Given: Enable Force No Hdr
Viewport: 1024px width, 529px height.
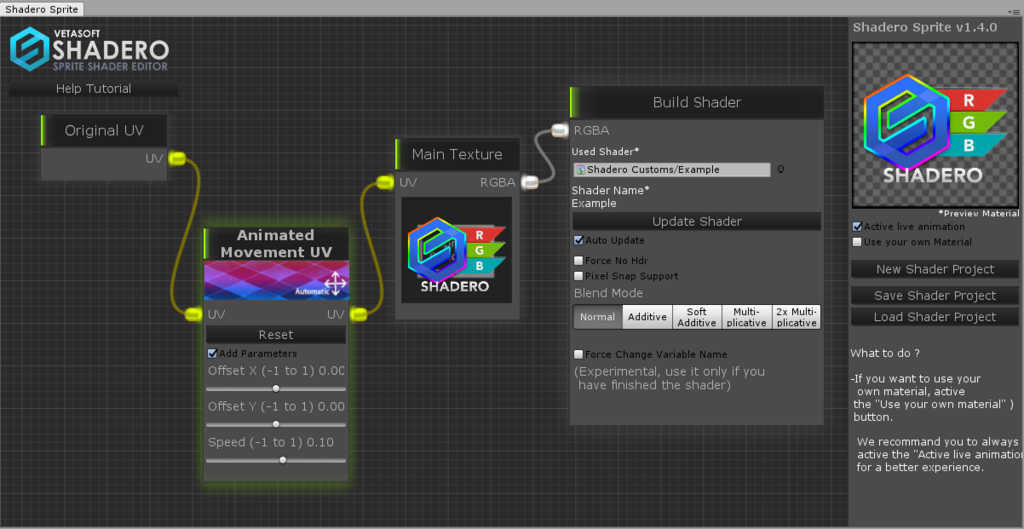Looking at the screenshot, I should [579, 261].
